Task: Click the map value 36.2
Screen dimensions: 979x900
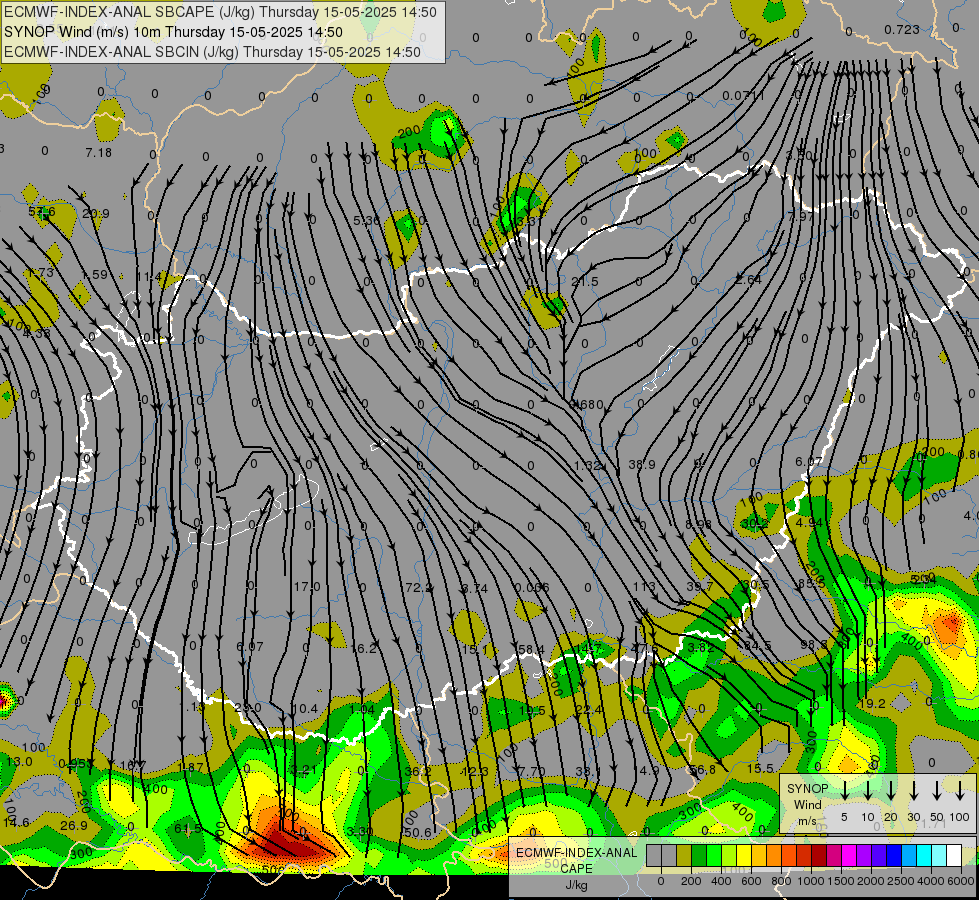Action: (418, 771)
